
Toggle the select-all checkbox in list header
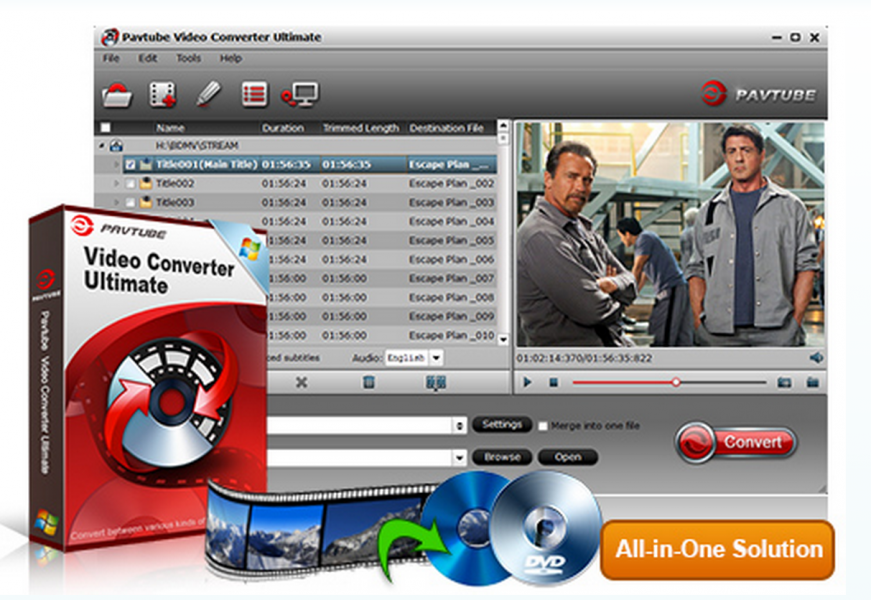point(105,128)
